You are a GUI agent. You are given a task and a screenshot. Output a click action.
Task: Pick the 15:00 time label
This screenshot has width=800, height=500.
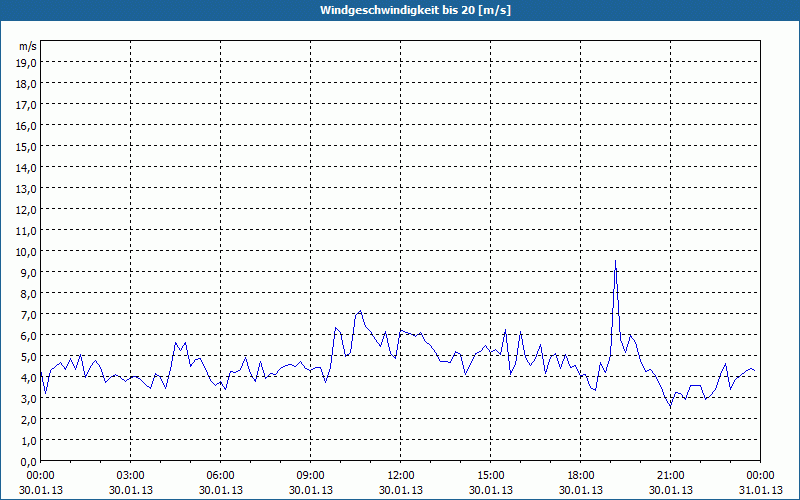pyautogui.click(x=491, y=476)
